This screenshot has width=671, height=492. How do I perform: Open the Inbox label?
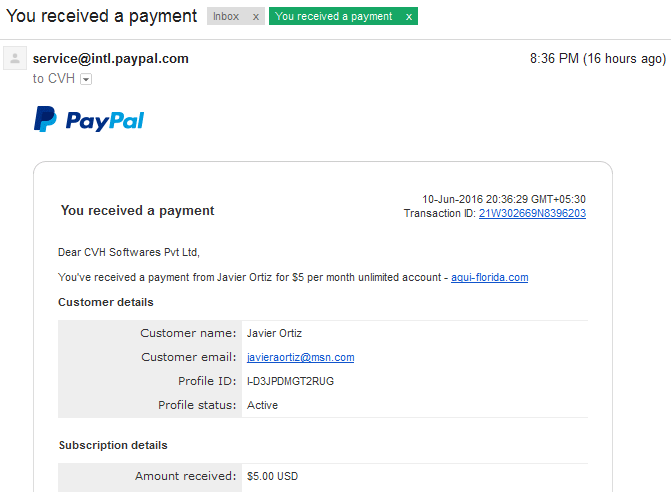(226, 16)
